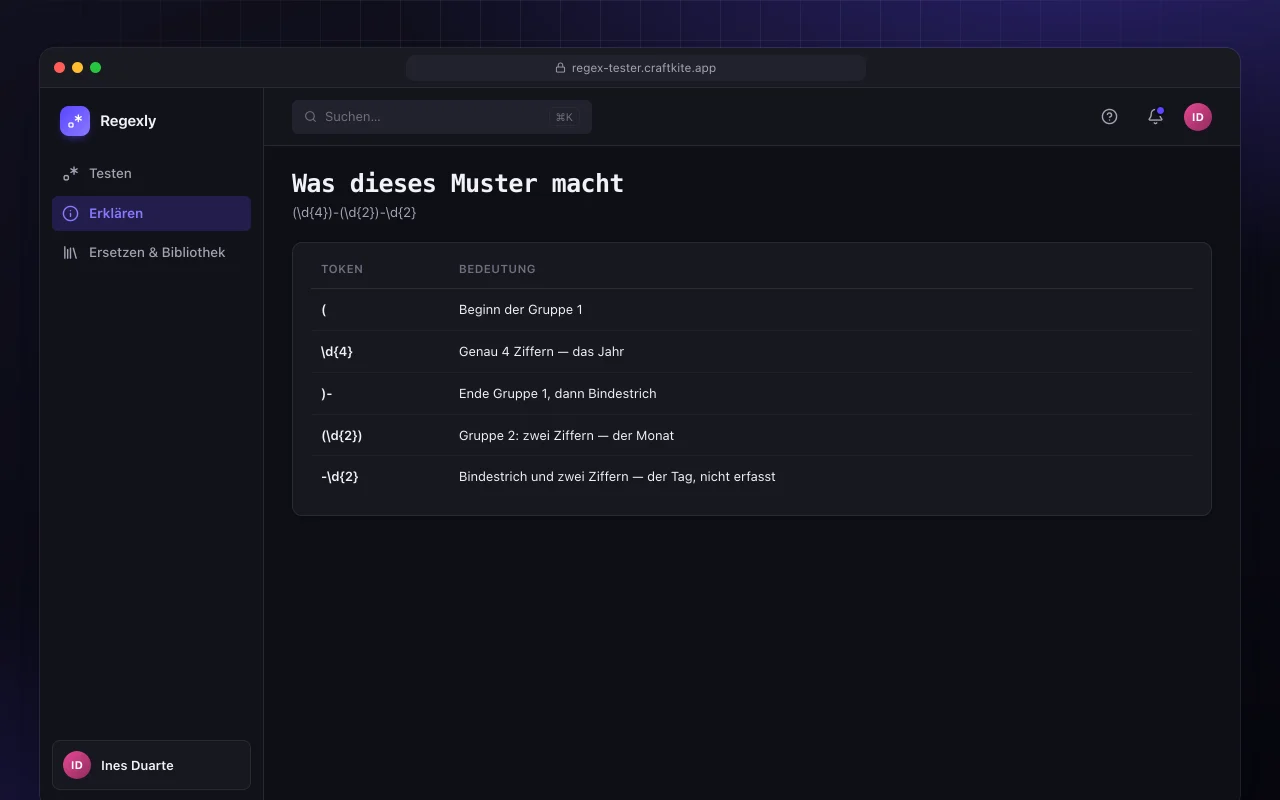Click the red close window button
This screenshot has width=1280, height=800.
(x=60, y=68)
